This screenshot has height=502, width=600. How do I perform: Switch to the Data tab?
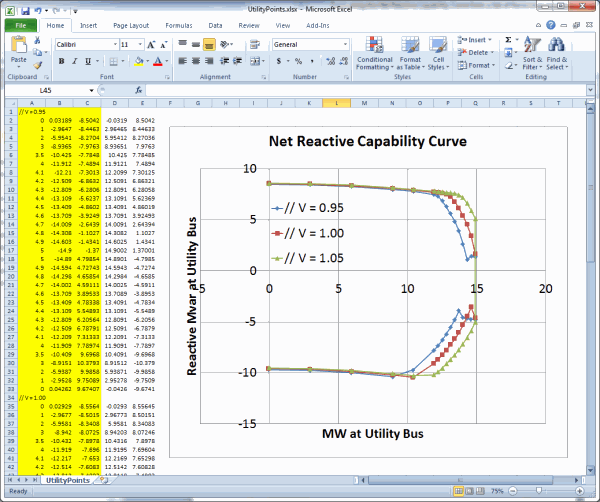point(215,25)
